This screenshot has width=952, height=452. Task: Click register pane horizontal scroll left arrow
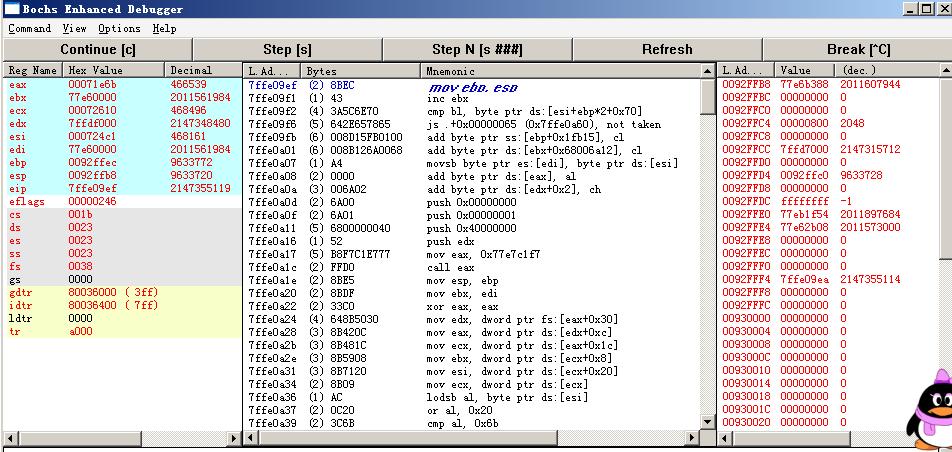click(10, 437)
